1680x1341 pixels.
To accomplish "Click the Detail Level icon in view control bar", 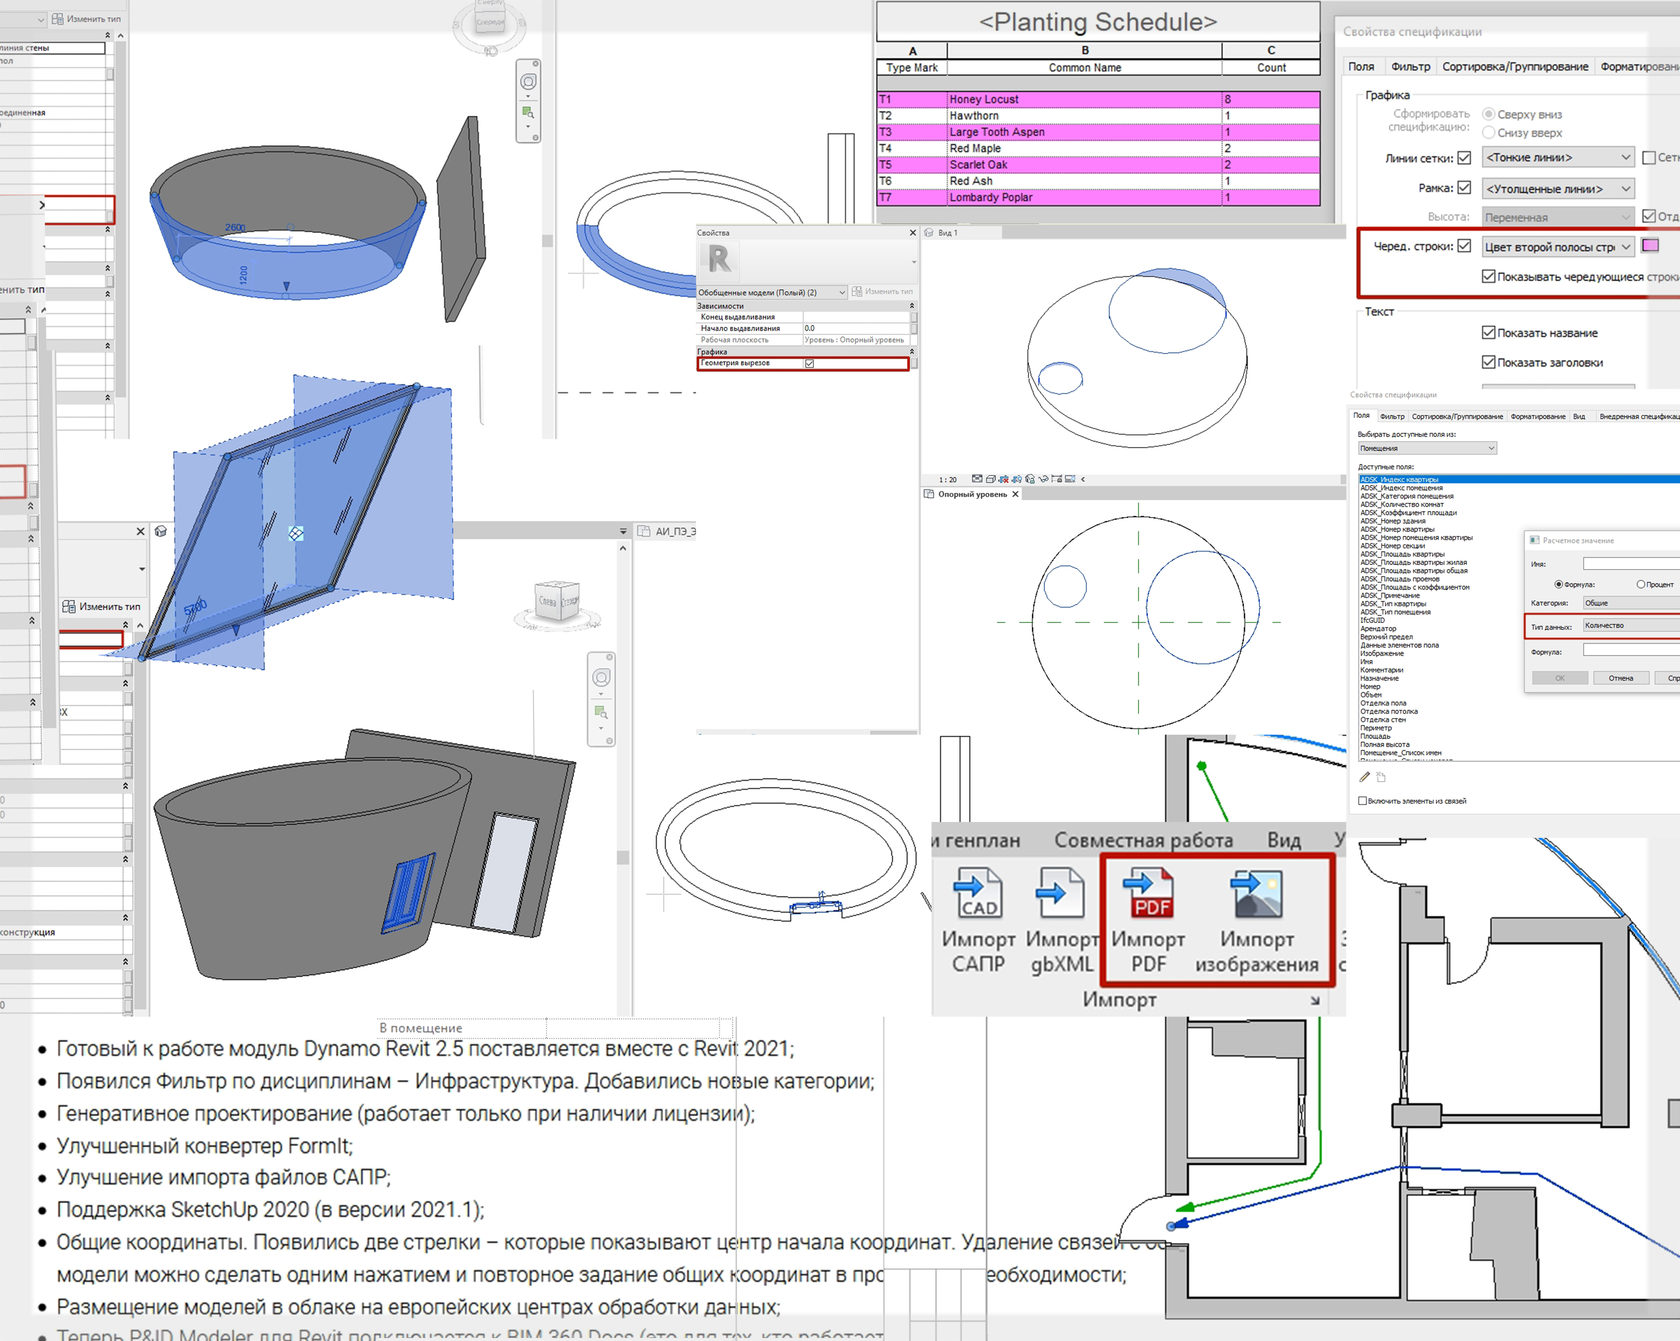I will point(977,479).
